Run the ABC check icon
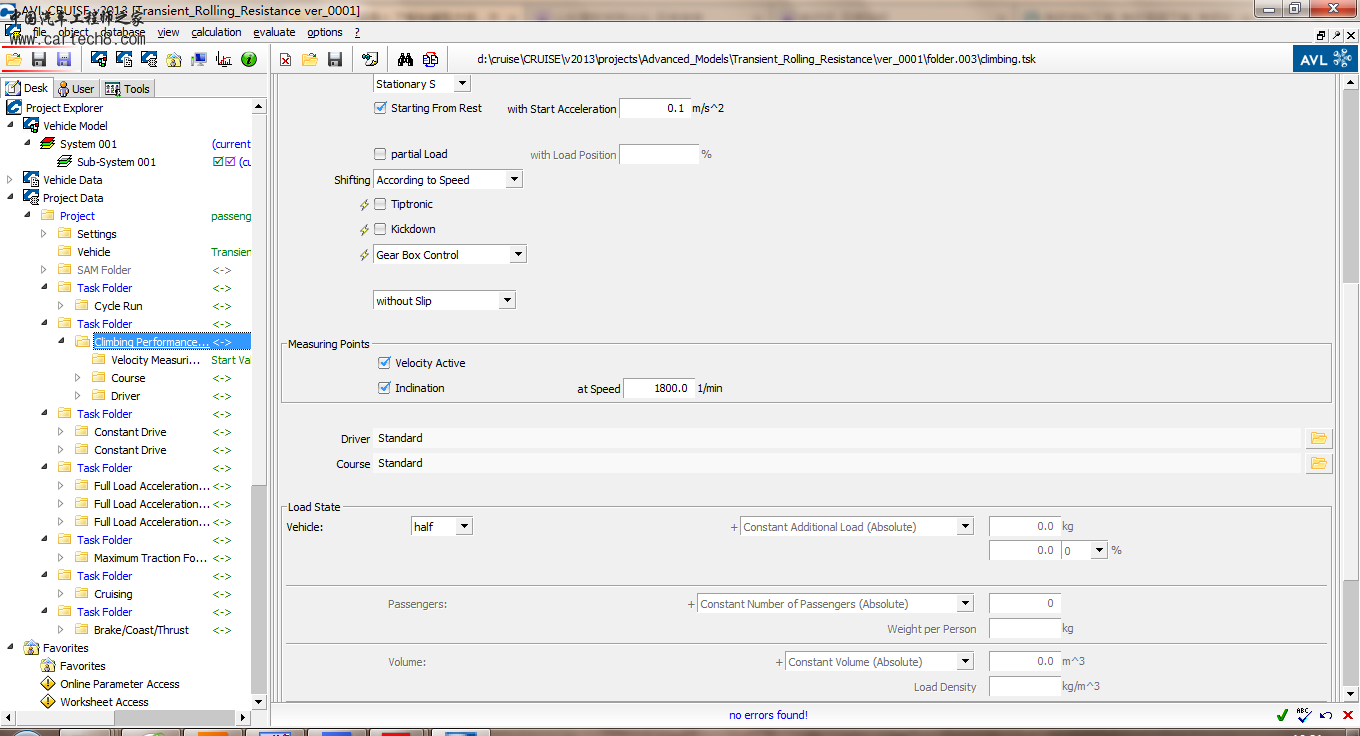1360x736 pixels. [1304, 715]
